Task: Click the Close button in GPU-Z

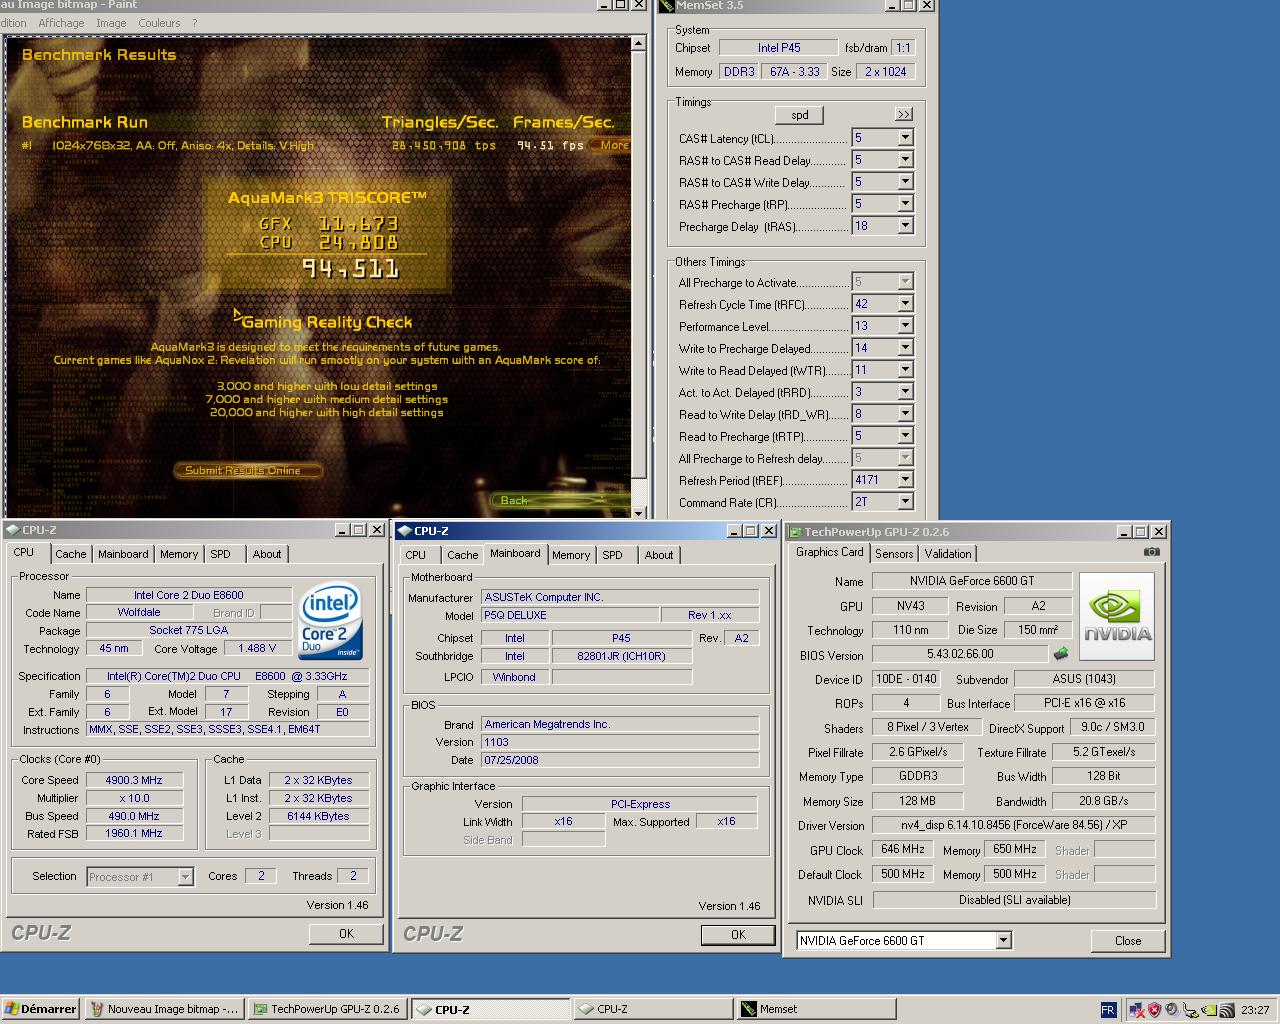Action: click(1128, 940)
